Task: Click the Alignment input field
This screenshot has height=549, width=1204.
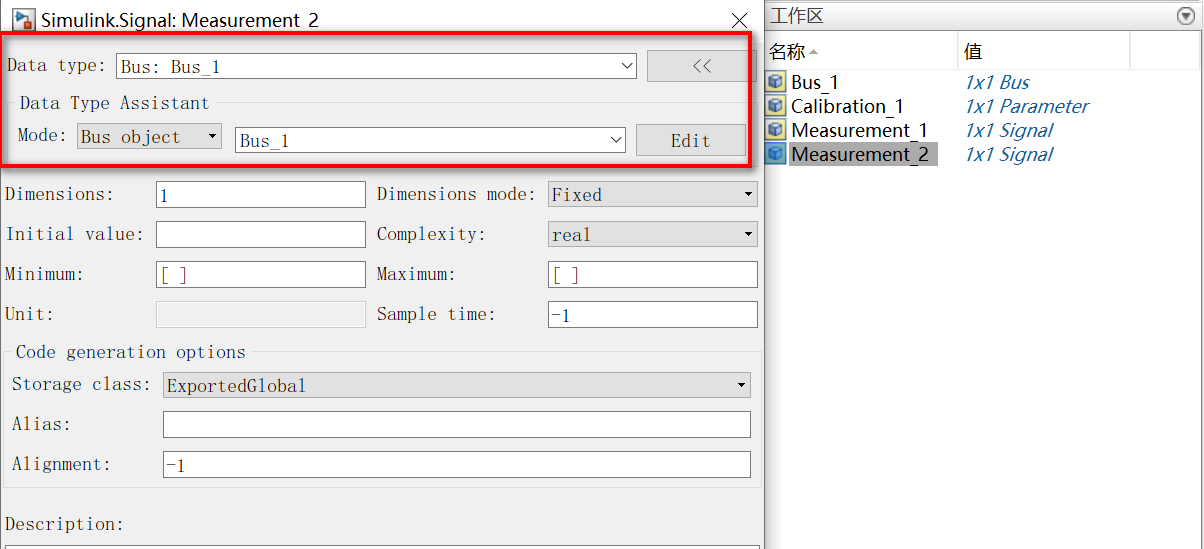Action: pos(457,465)
